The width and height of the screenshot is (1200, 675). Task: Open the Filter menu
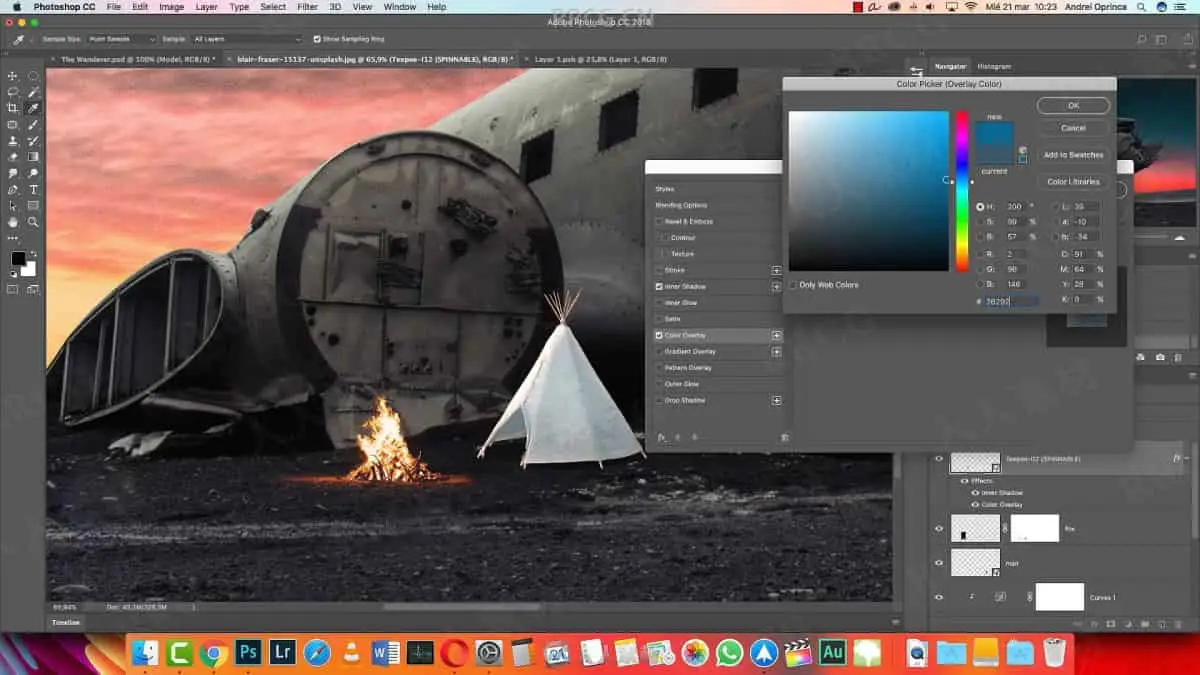click(307, 7)
